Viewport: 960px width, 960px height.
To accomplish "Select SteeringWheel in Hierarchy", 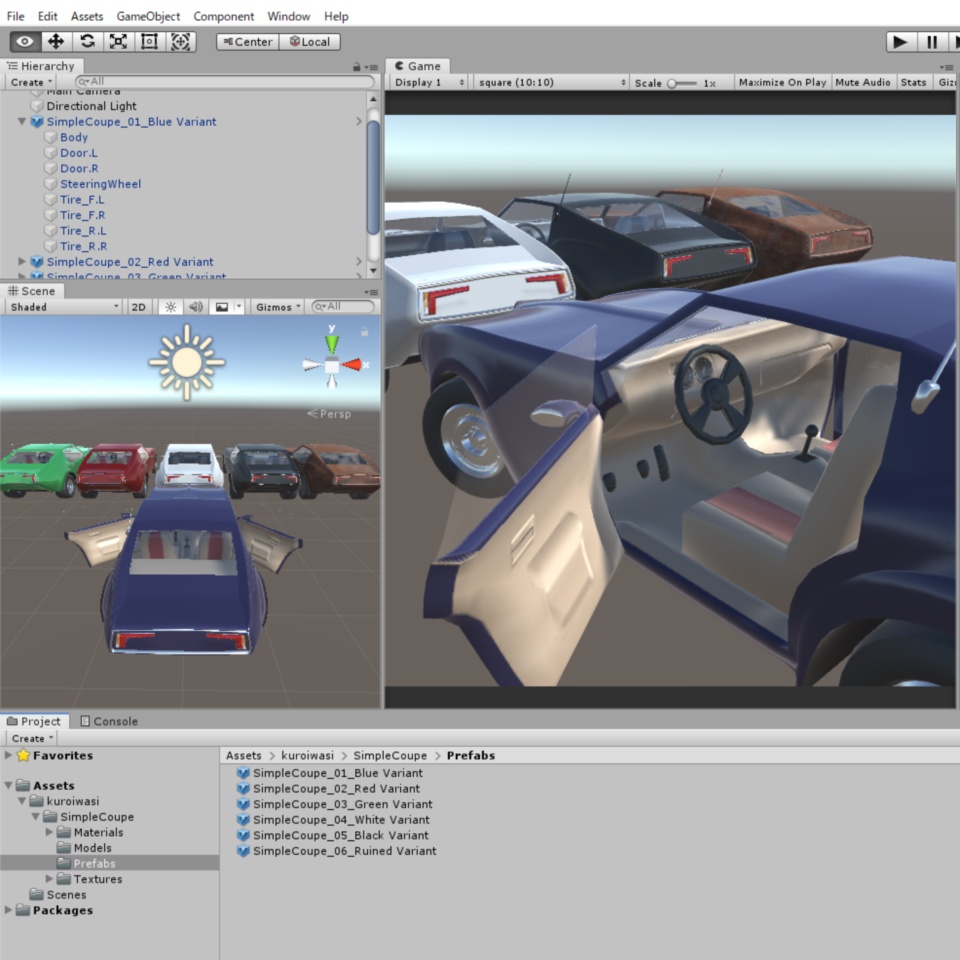I will point(100,184).
